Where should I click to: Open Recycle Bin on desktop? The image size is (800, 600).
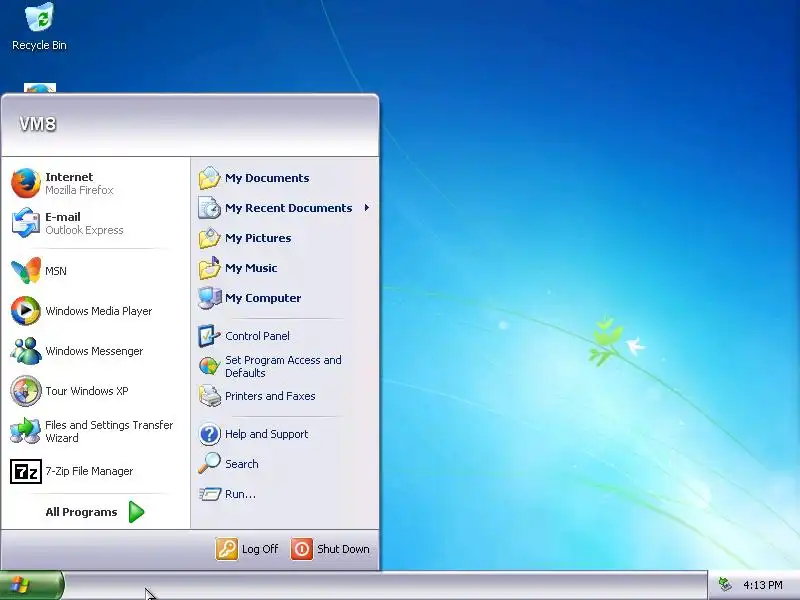click(39, 27)
